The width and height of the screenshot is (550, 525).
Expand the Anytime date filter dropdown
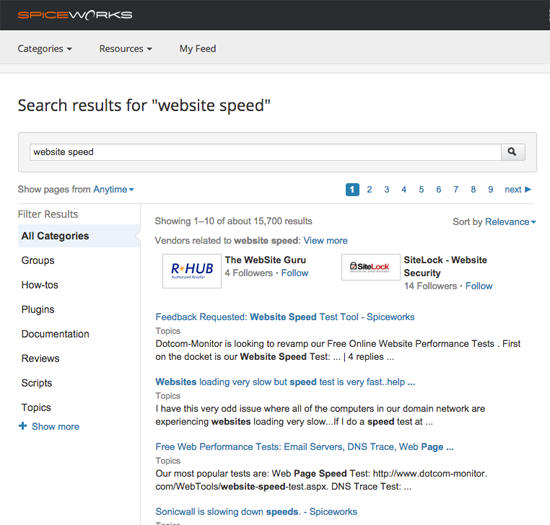[114, 189]
